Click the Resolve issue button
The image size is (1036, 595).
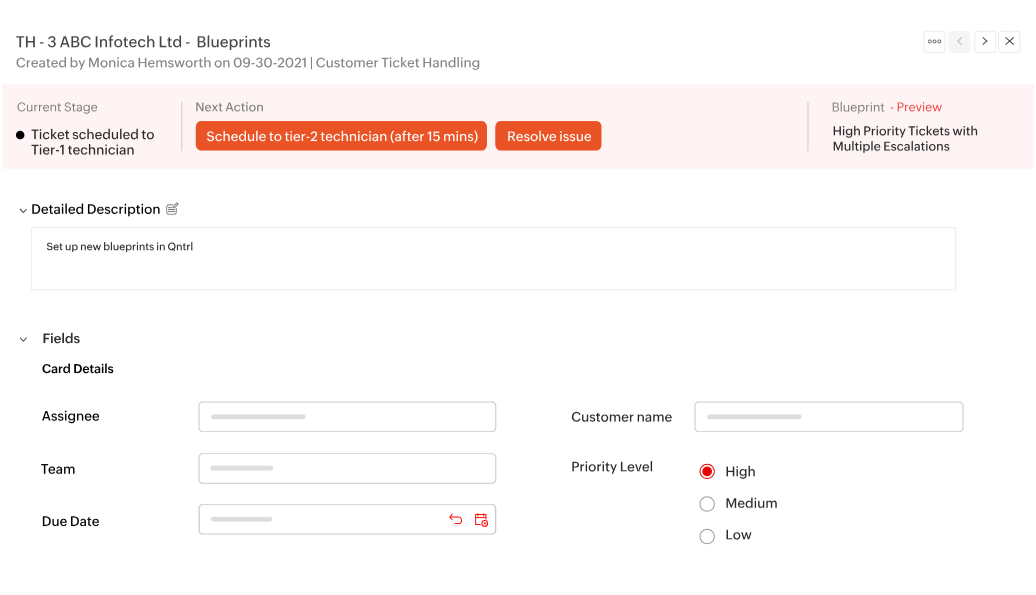548,136
